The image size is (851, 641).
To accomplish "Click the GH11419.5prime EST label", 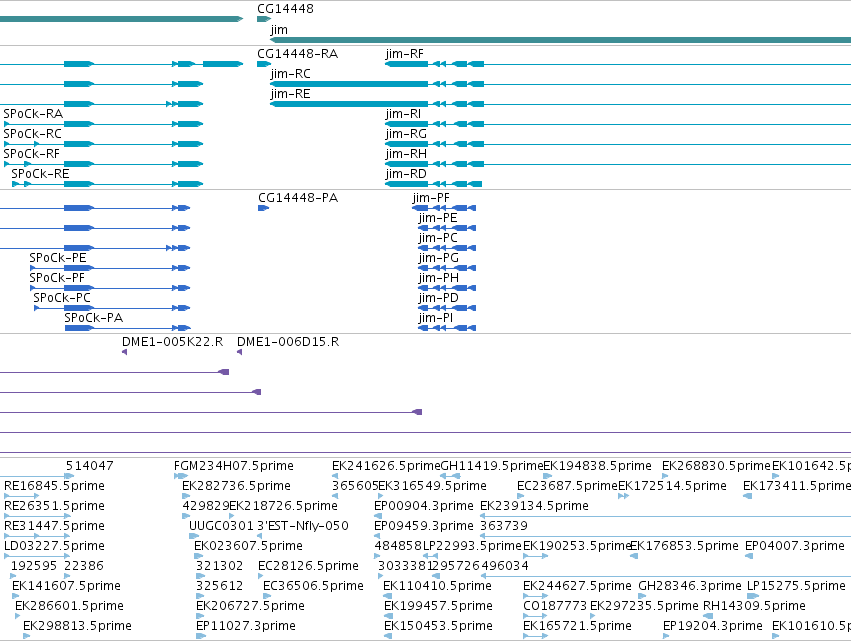I will click(492, 466).
